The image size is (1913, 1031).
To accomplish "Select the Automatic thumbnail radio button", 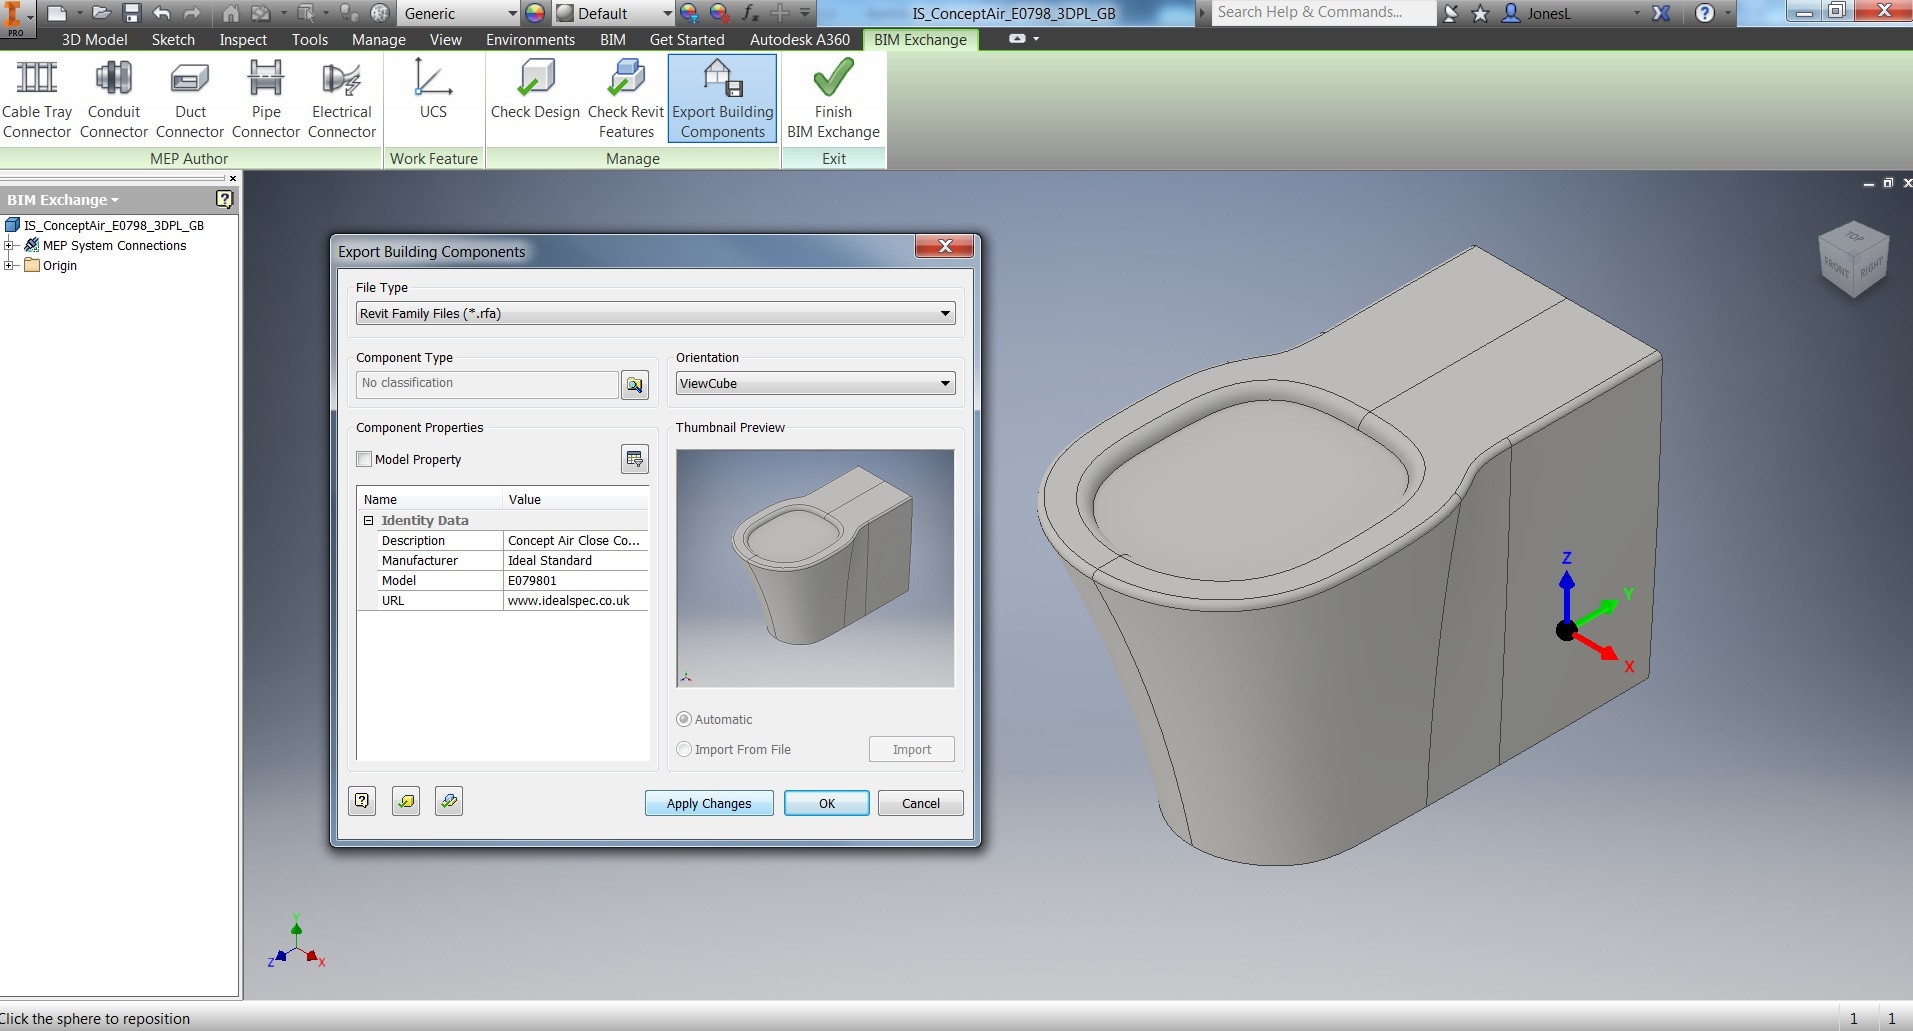I will 684,719.
